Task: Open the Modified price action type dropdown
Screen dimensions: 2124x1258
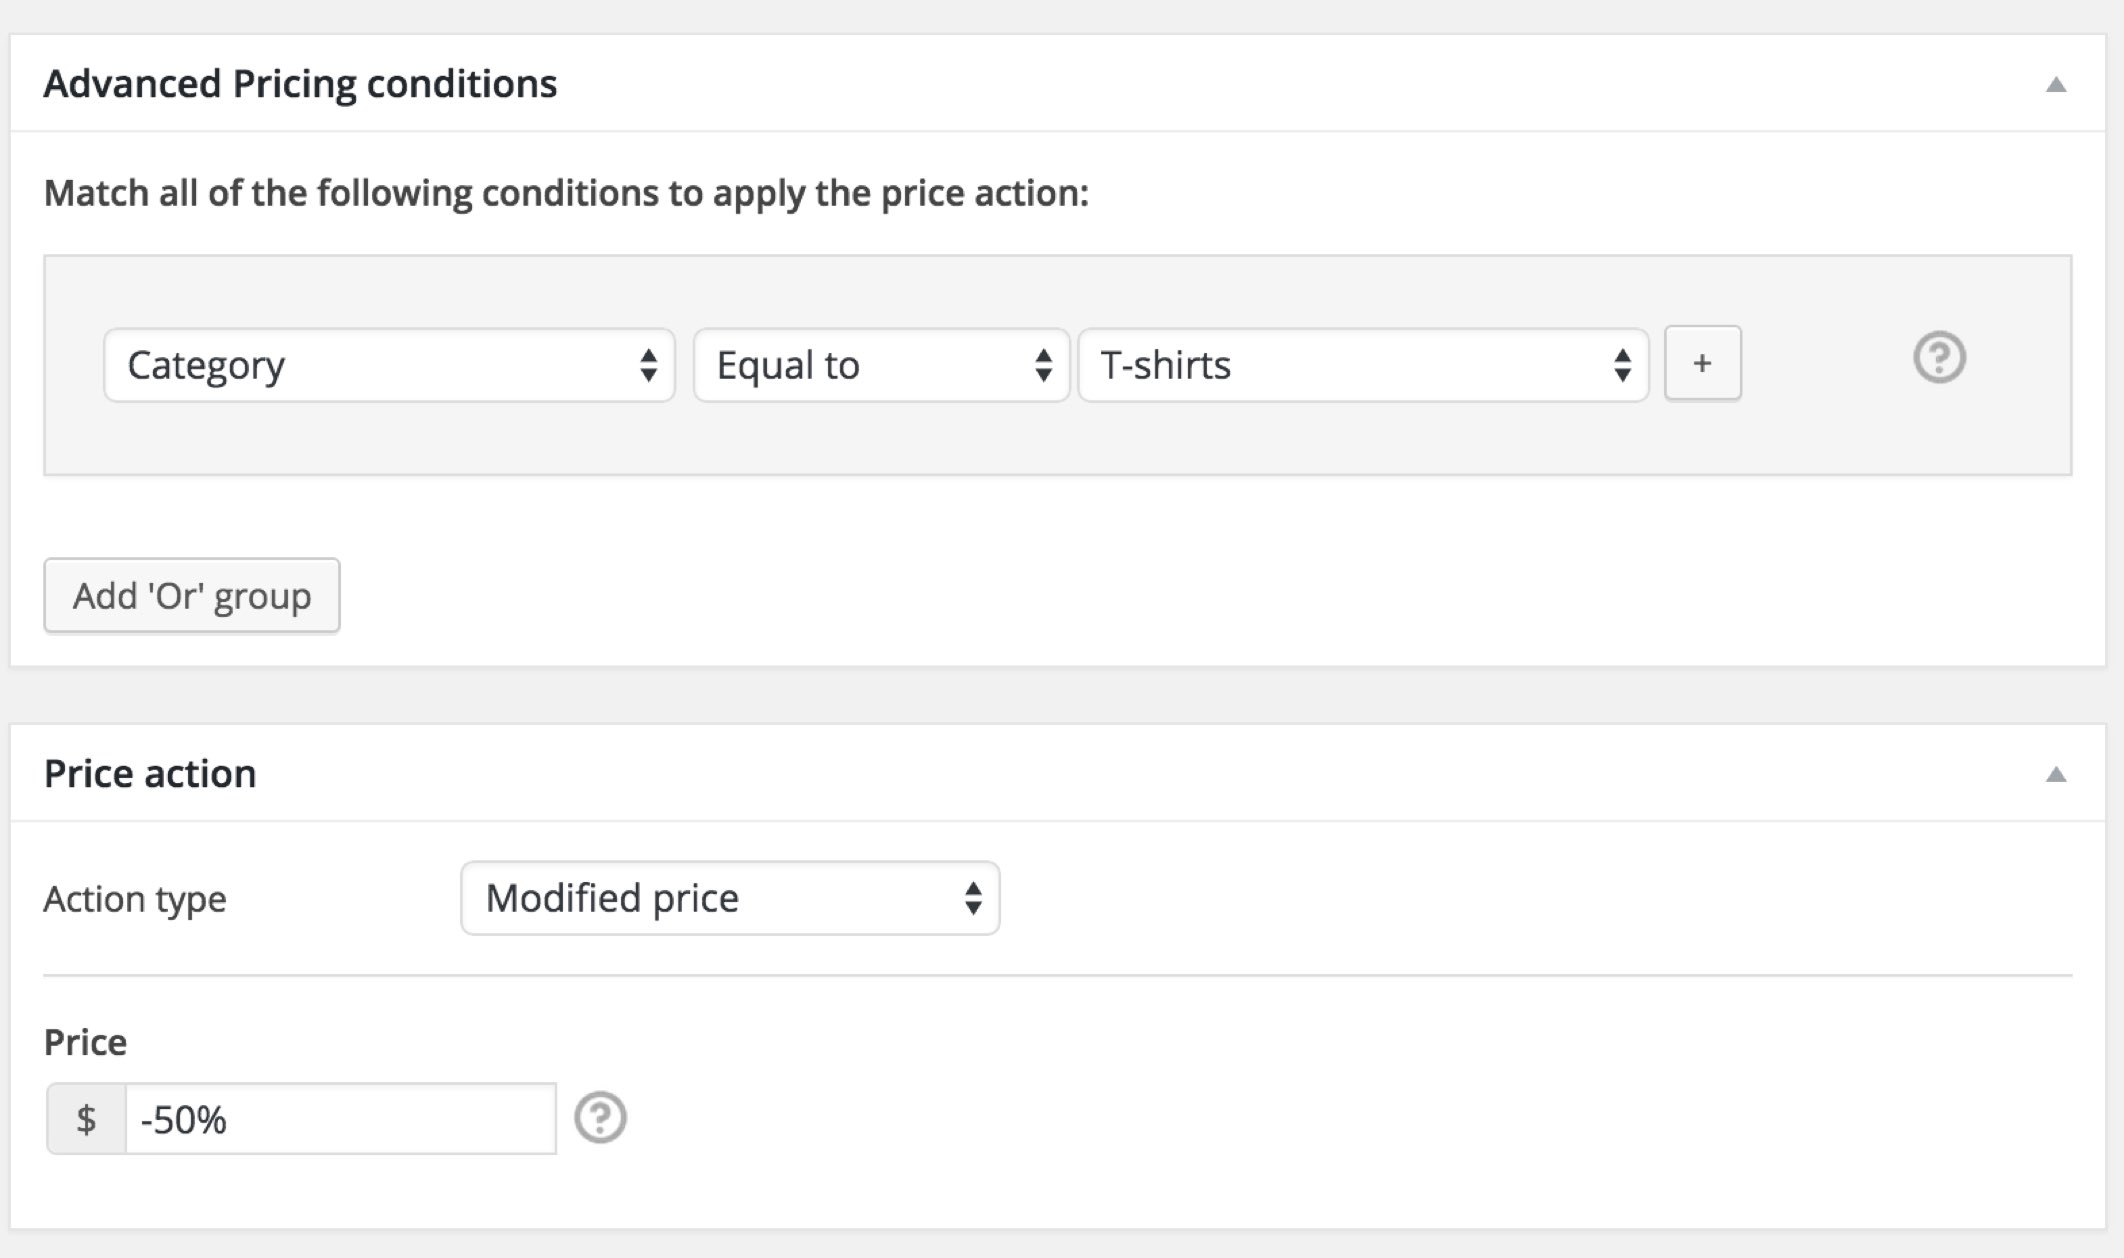Action: point(729,898)
